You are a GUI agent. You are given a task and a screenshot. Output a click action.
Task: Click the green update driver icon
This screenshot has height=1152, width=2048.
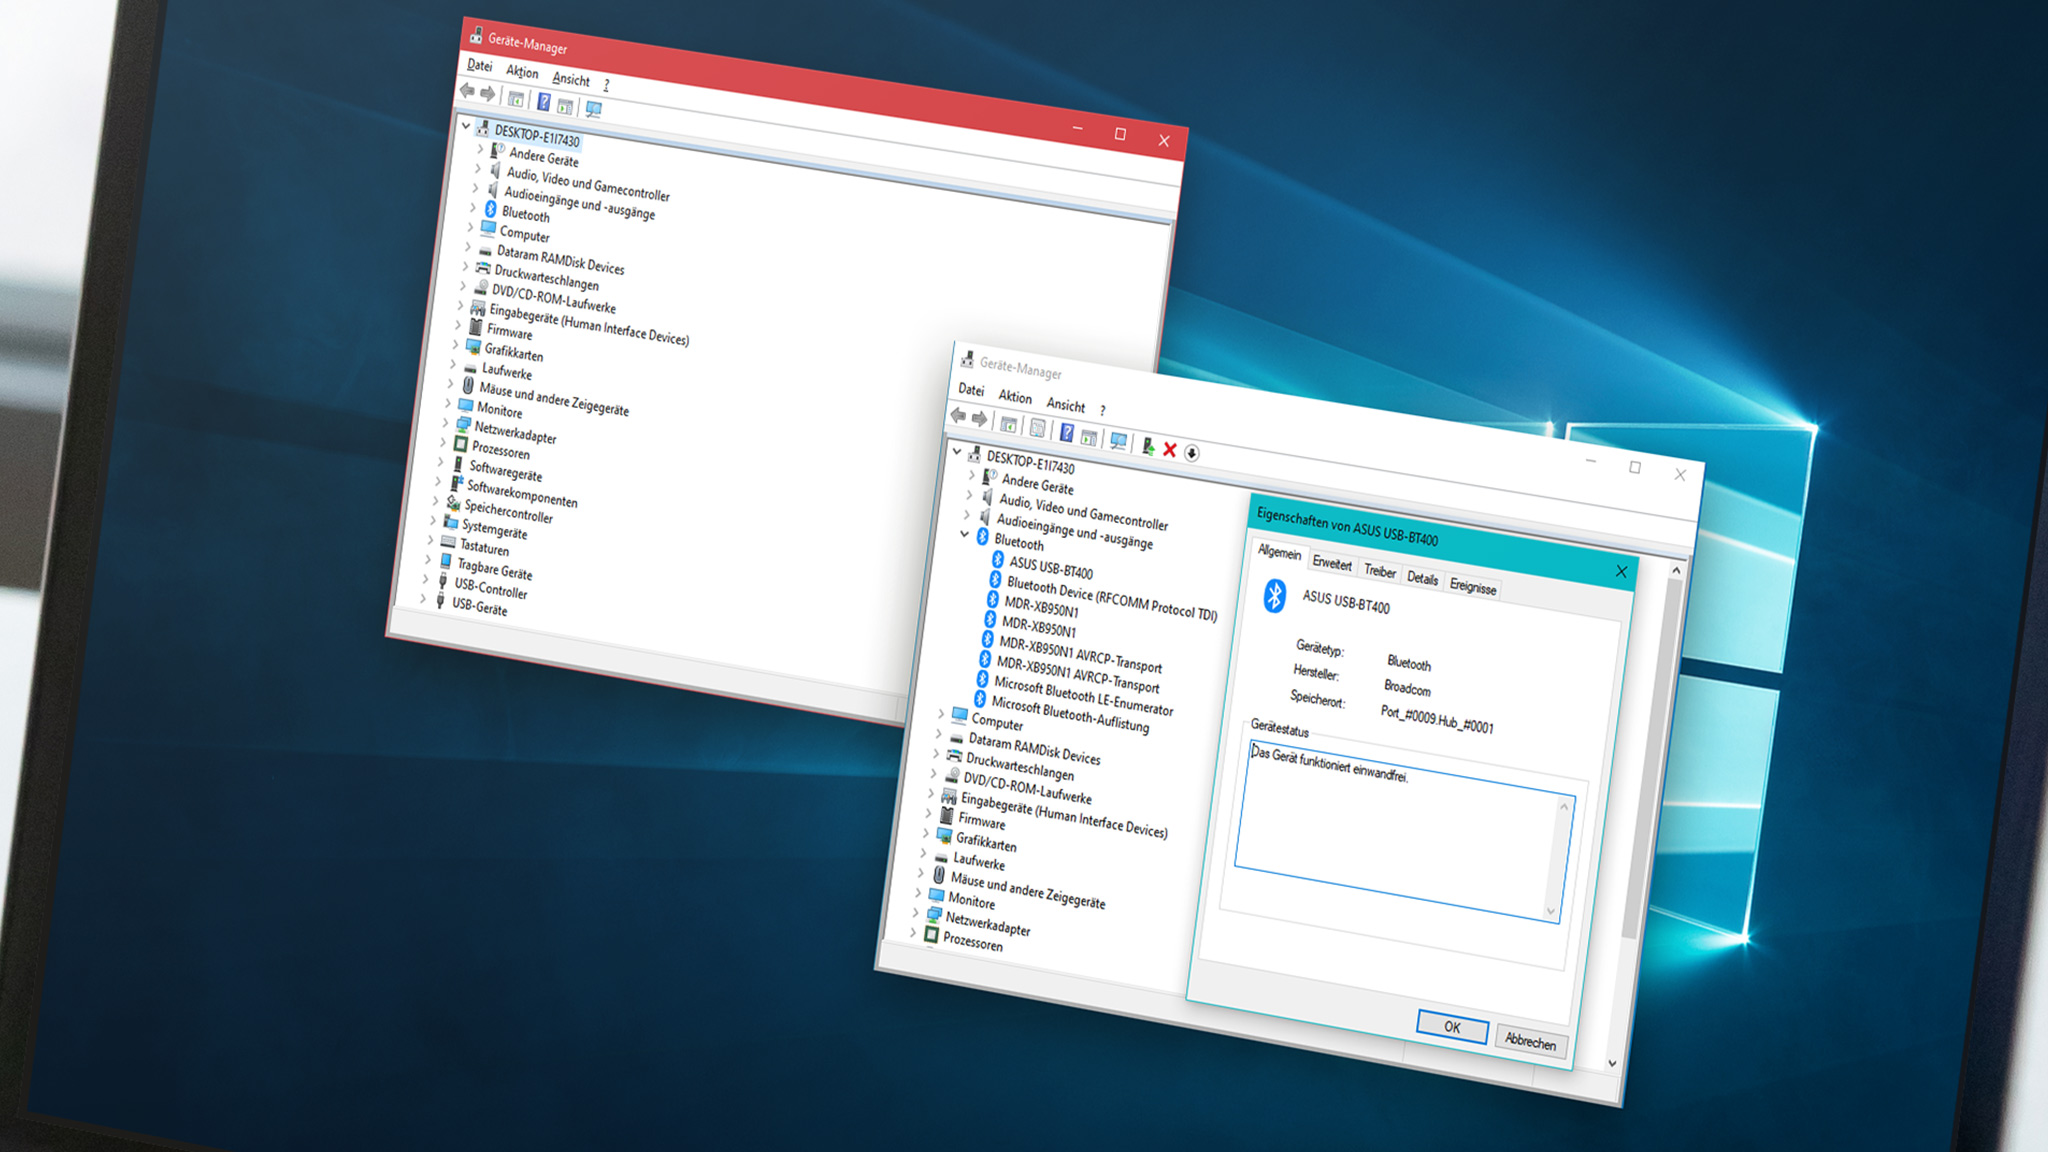(x=1148, y=446)
